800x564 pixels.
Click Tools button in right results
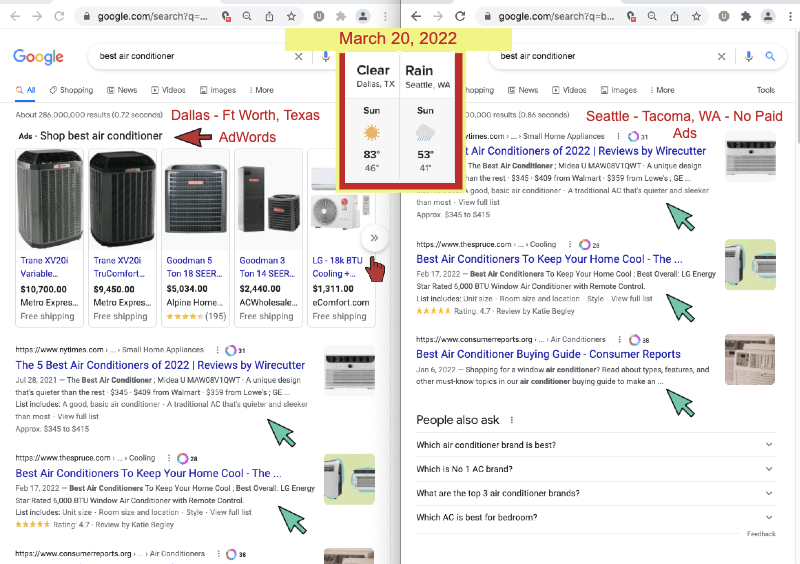pyautogui.click(x=766, y=90)
